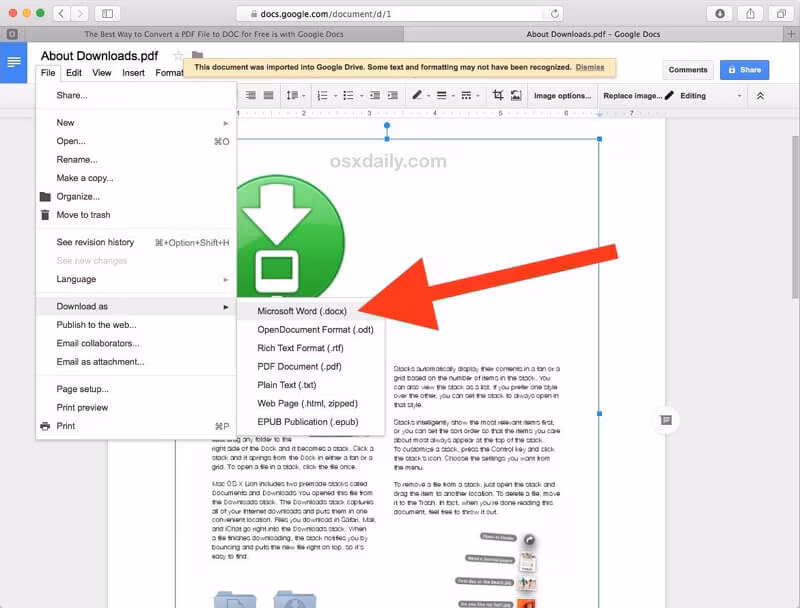Download as Web Page (.html, zipped)
Screen dimensions: 800x608
point(311,403)
